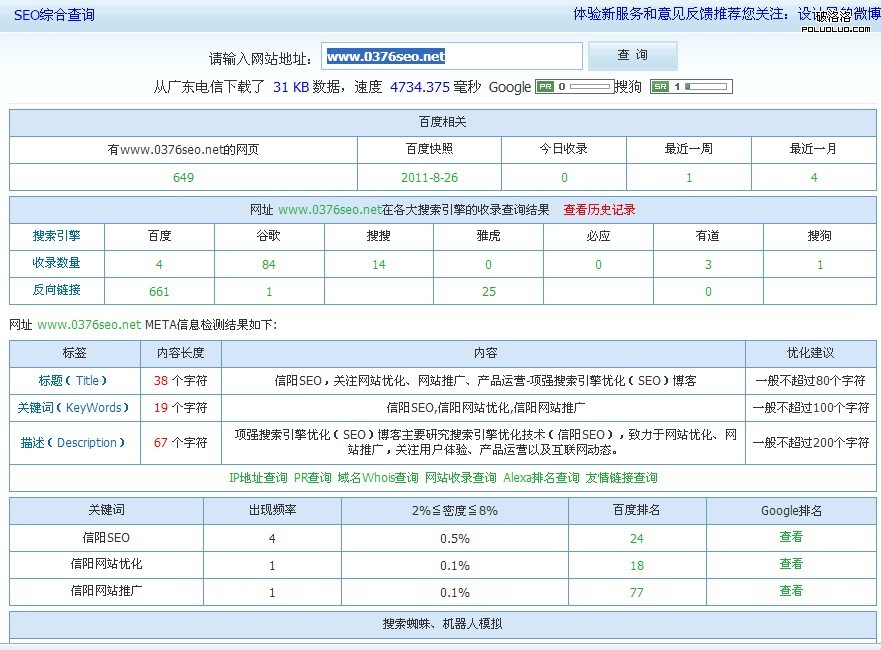Open the 域名Whois查询 link
Viewport: 881px width, 650px height.
coord(378,478)
